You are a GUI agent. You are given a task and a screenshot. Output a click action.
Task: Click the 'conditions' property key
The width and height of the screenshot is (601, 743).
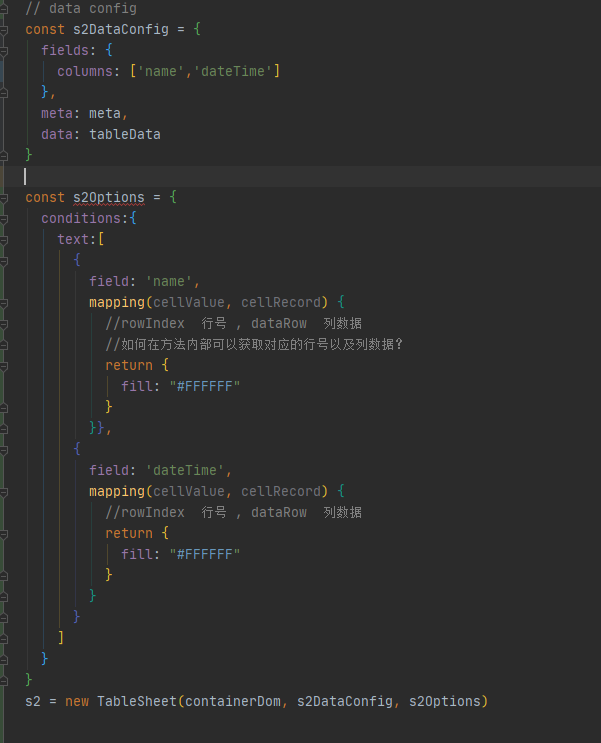[x=81, y=218]
